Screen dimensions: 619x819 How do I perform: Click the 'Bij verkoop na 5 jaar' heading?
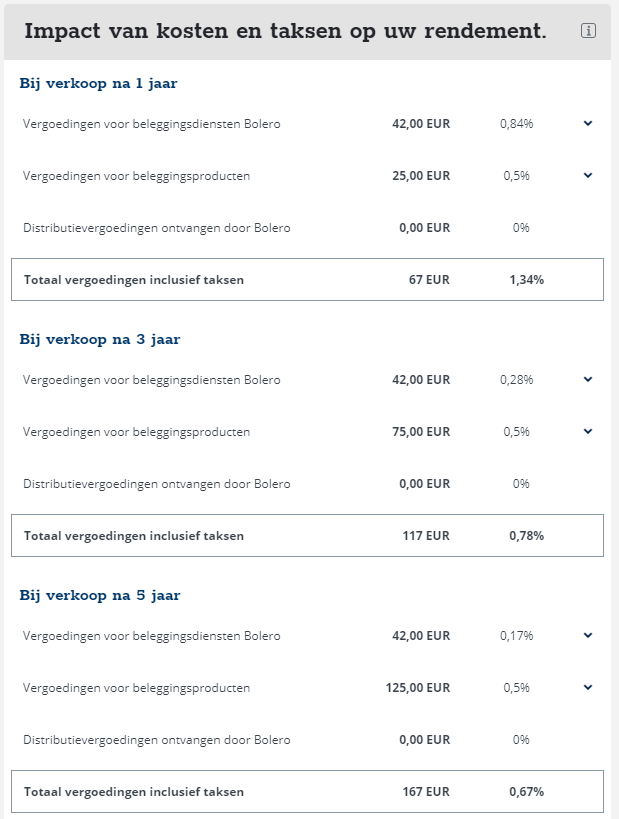tap(100, 595)
